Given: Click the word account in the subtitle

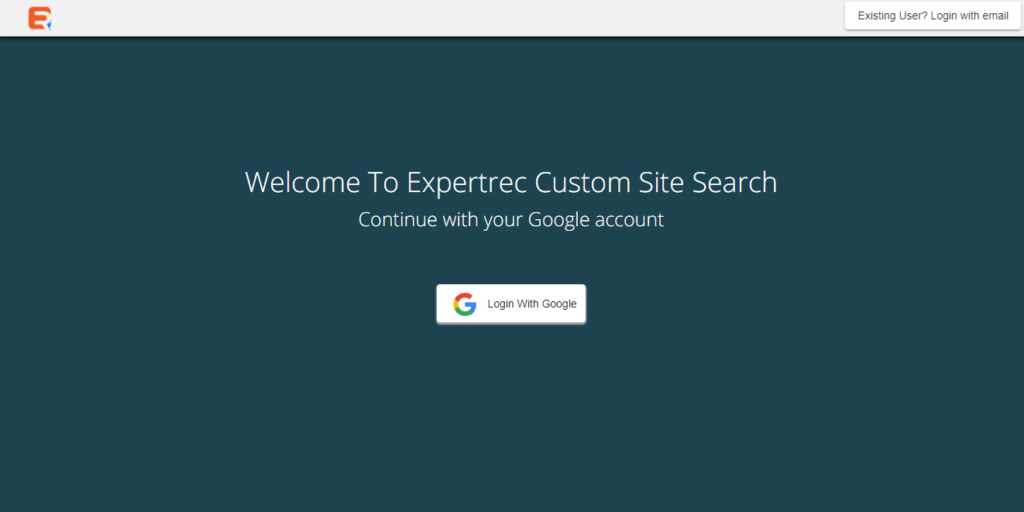Looking at the screenshot, I should pos(629,219).
